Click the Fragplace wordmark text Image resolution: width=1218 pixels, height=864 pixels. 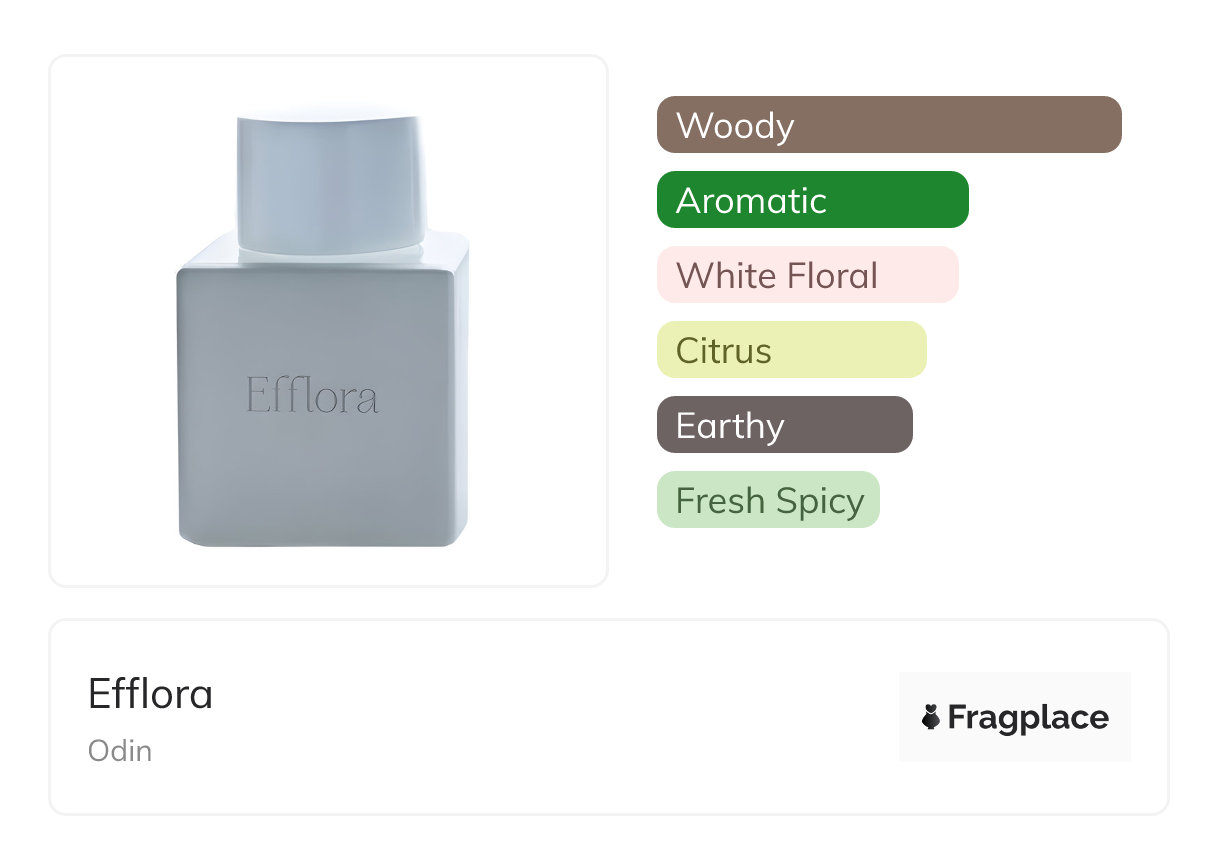tap(1028, 717)
